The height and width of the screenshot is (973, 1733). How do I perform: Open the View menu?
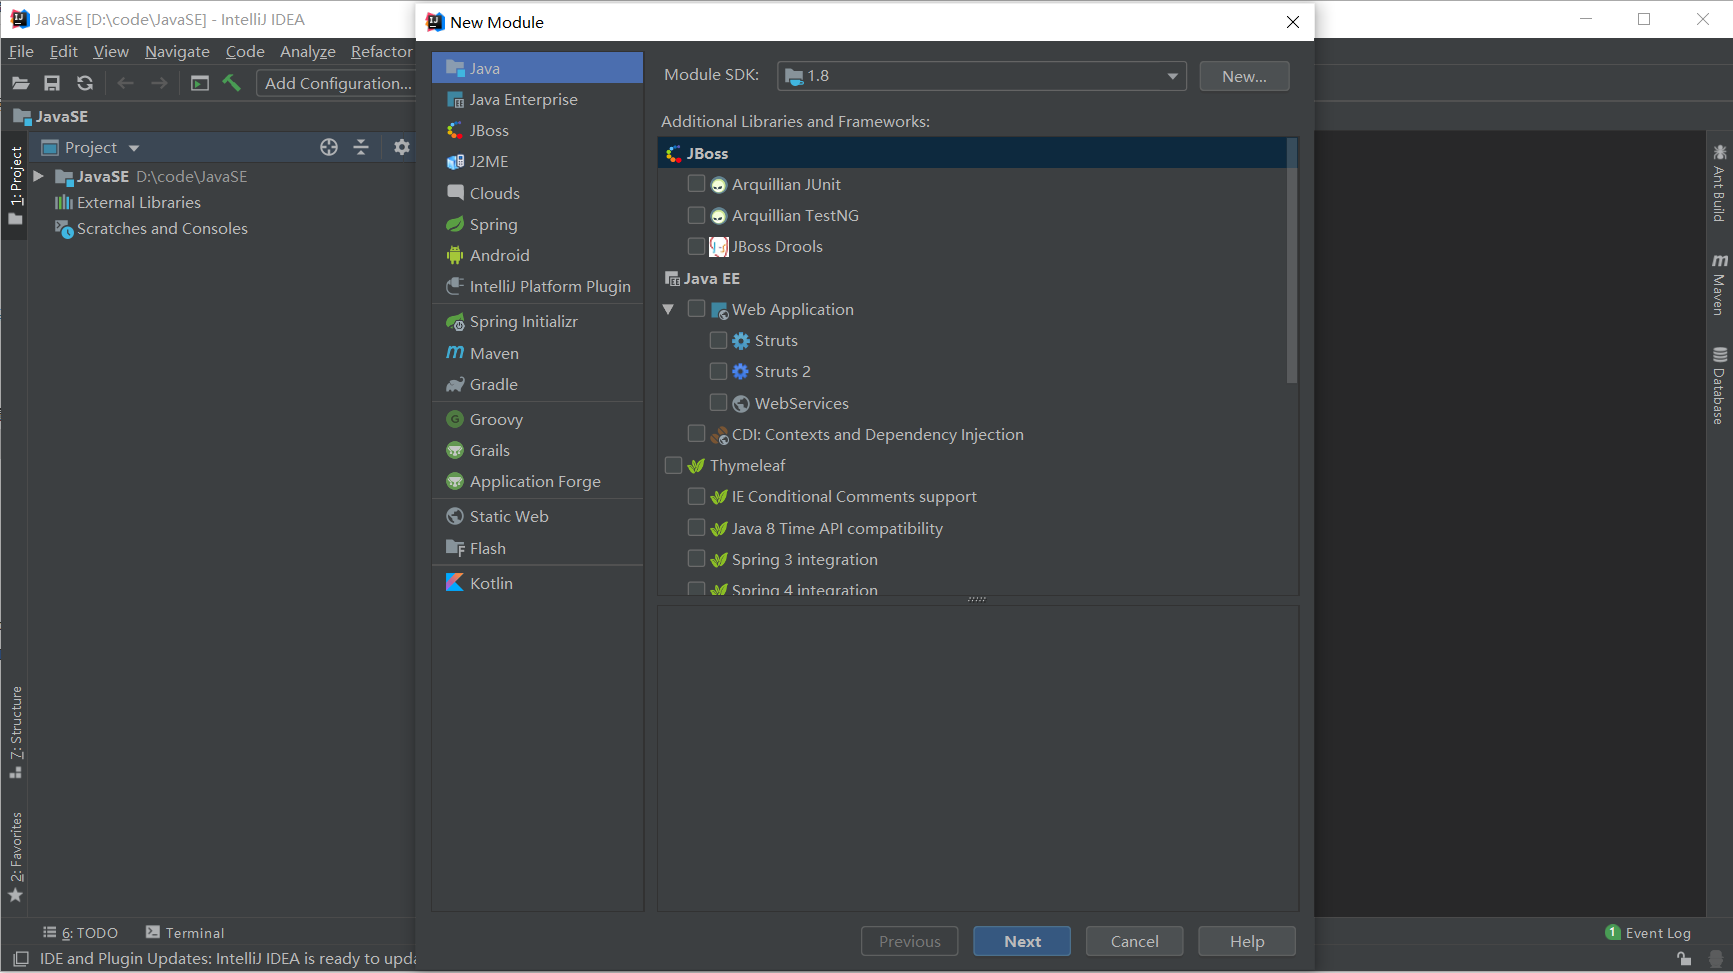111,51
